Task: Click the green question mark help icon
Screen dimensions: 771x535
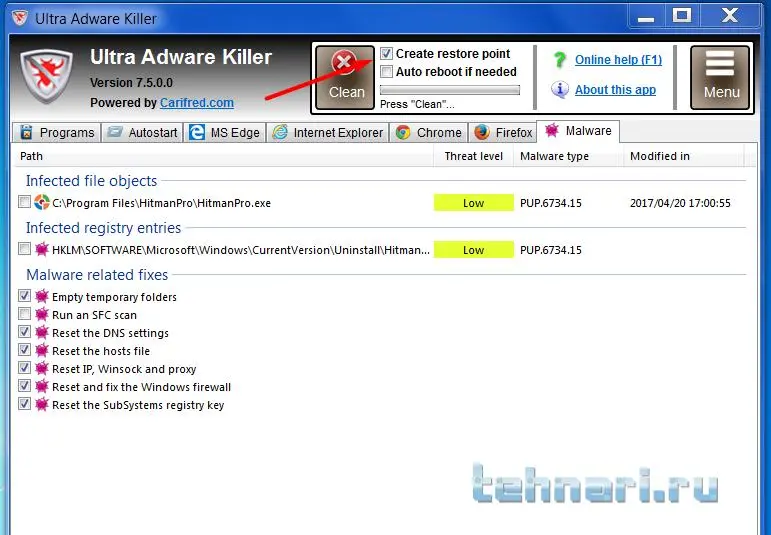Action: point(560,59)
